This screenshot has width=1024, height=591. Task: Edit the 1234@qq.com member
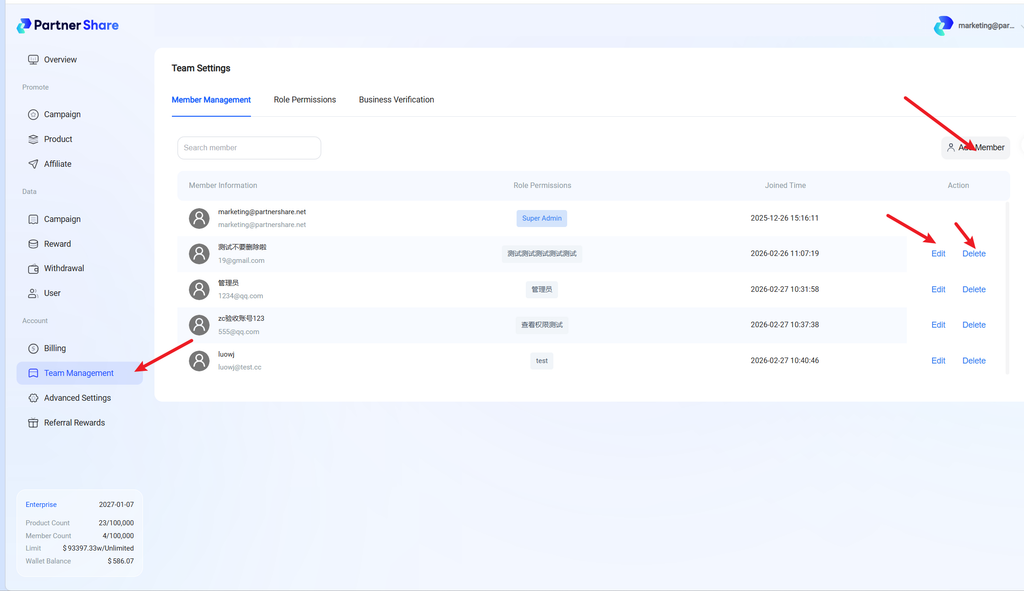938,289
